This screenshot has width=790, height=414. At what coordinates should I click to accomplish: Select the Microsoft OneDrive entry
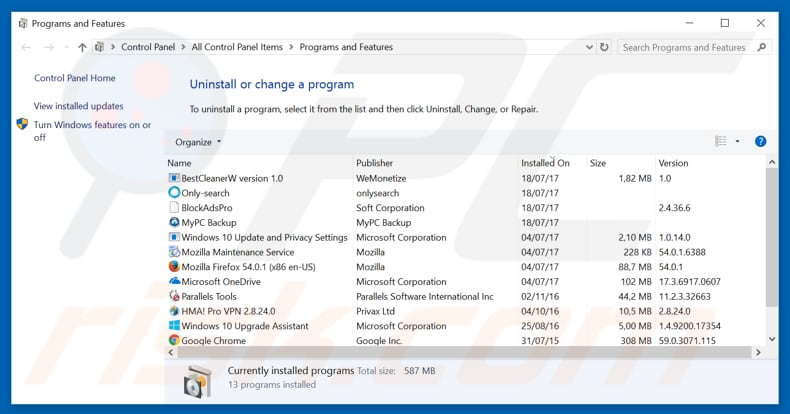tap(221, 282)
